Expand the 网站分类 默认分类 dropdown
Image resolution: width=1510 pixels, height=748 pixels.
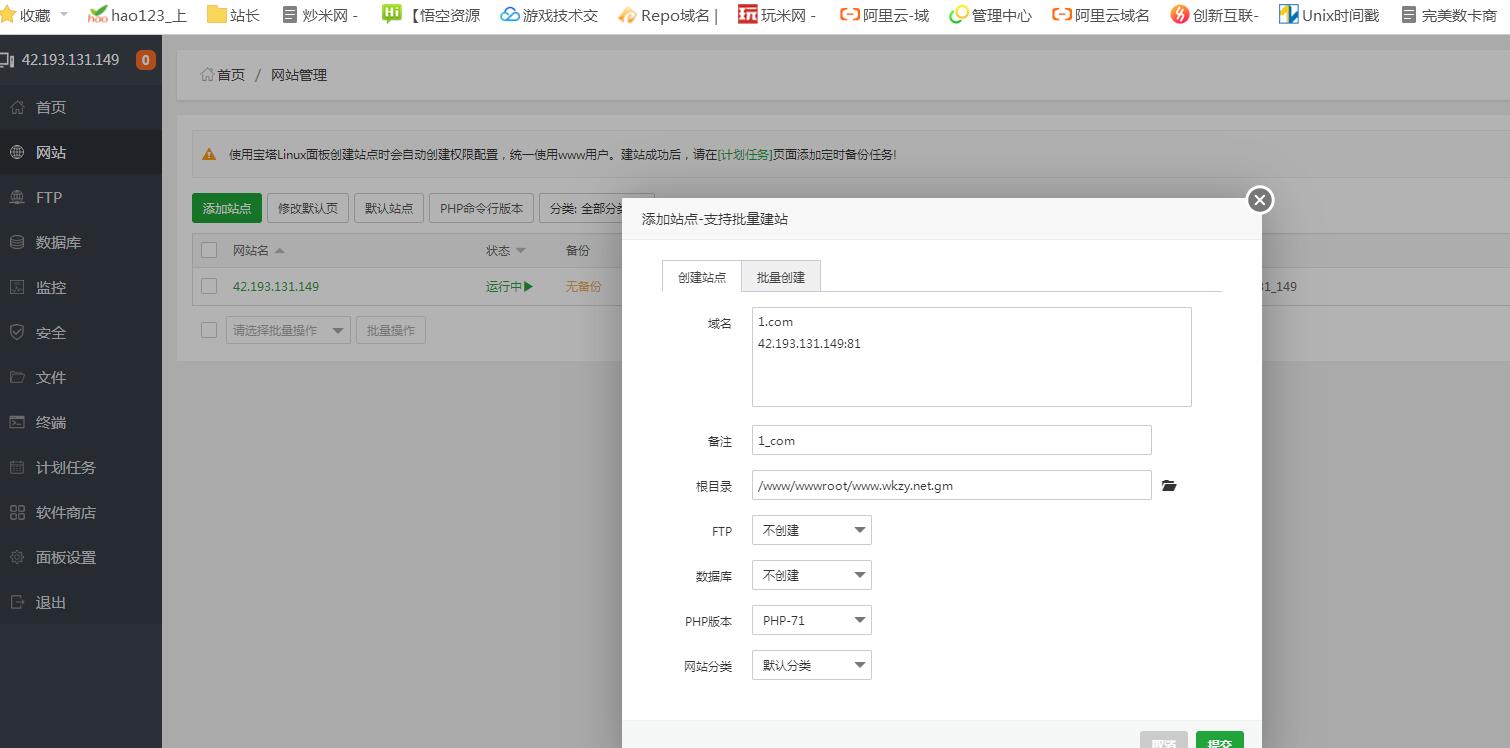point(811,665)
